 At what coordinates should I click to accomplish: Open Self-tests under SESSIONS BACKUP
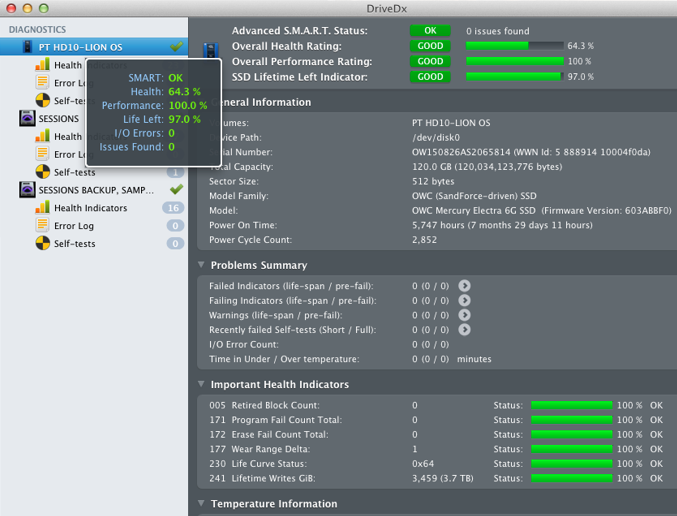75,244
